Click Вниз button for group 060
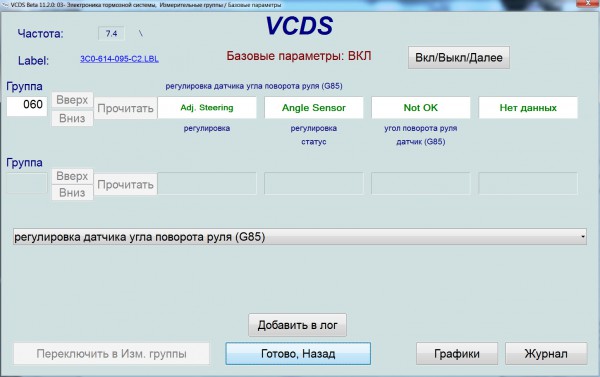The height and width of the screenshot is (377, 600). pos(72,118)
